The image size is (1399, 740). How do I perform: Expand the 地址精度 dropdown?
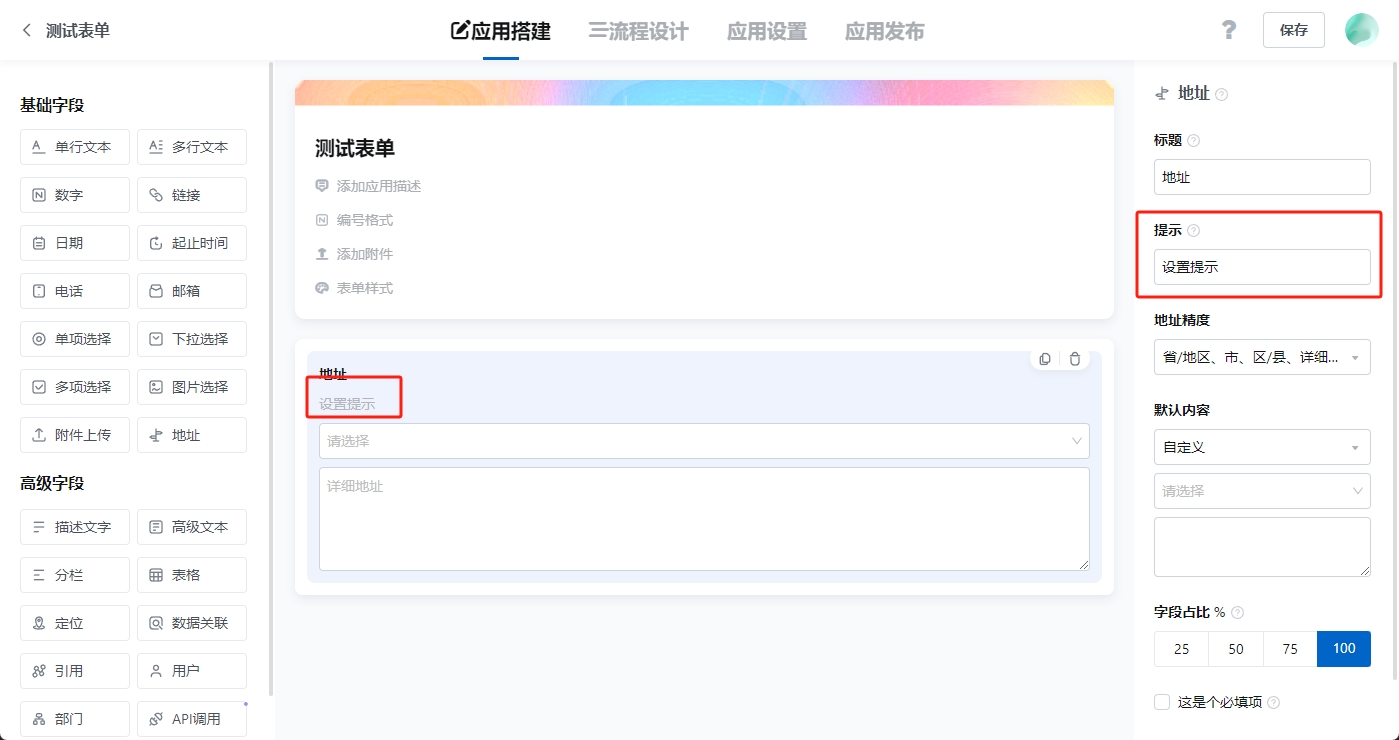1262,357
